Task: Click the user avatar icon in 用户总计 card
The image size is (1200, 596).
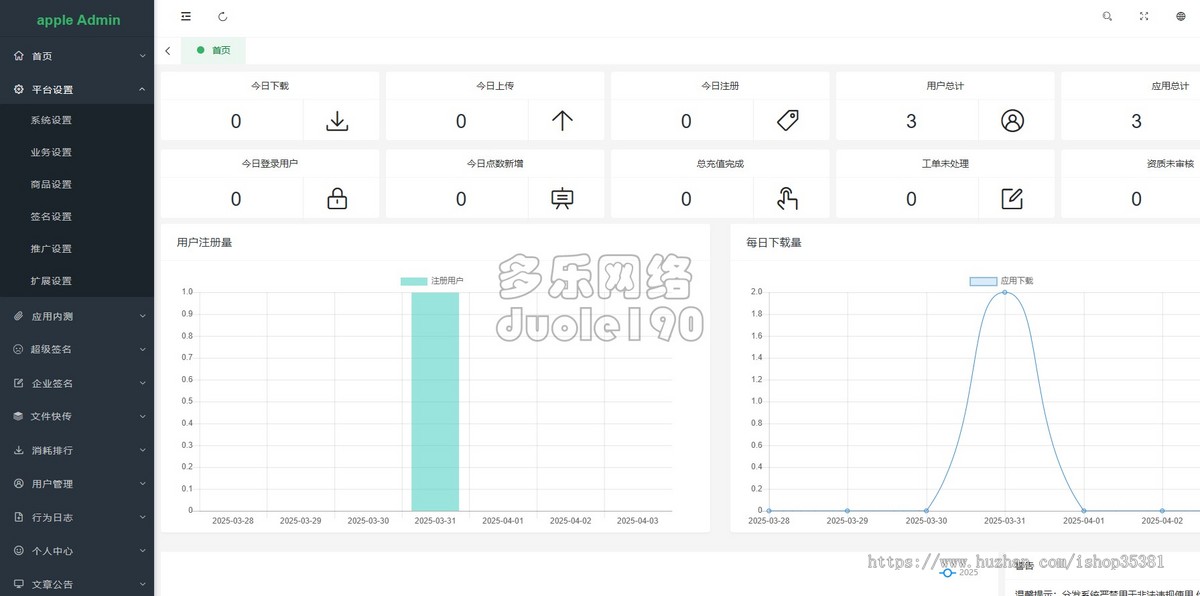Action: point(1013,121)
